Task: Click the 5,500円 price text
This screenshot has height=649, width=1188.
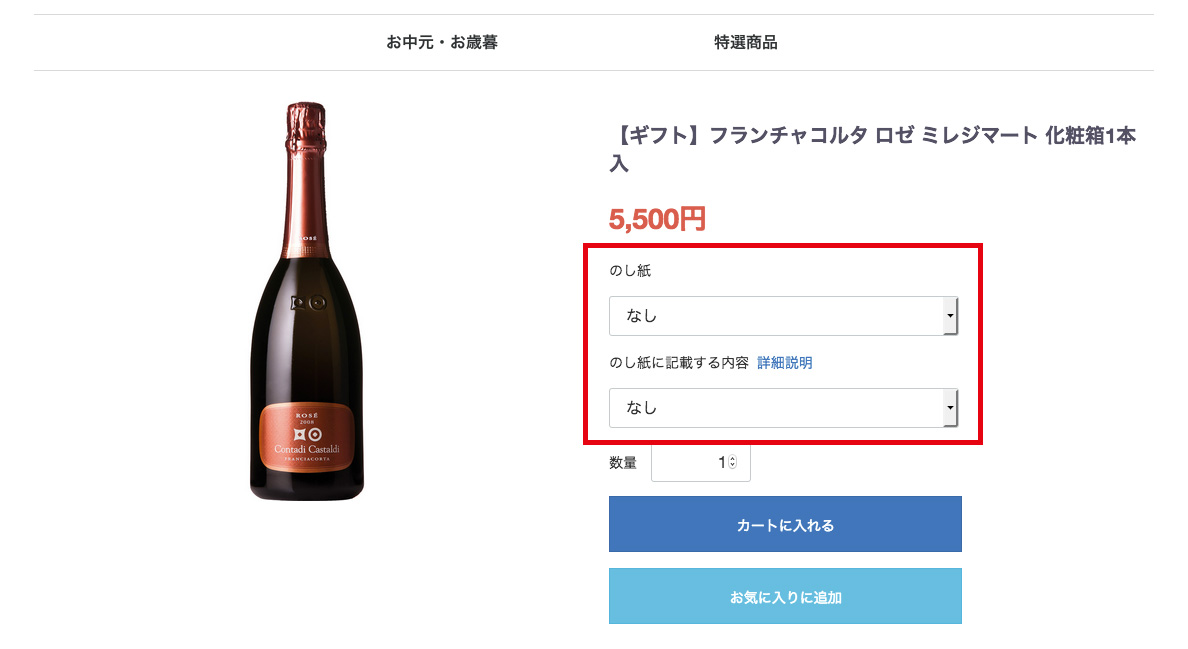Action: 657,219
